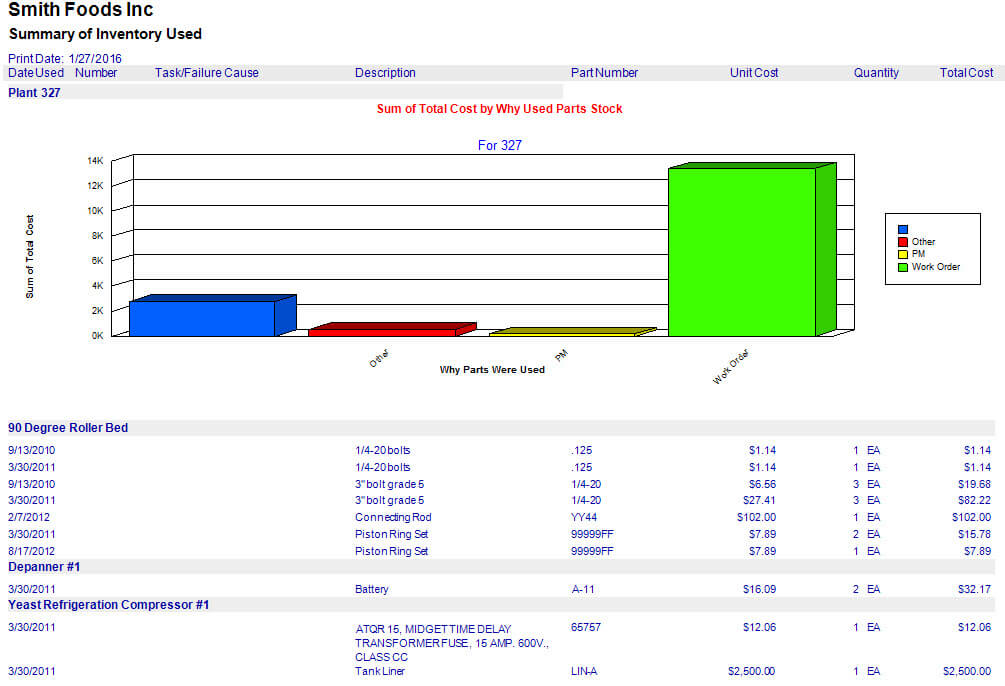Click the Why Parts Were Used axis title
The image size is (1005, 686).
[x=492, y=370]
